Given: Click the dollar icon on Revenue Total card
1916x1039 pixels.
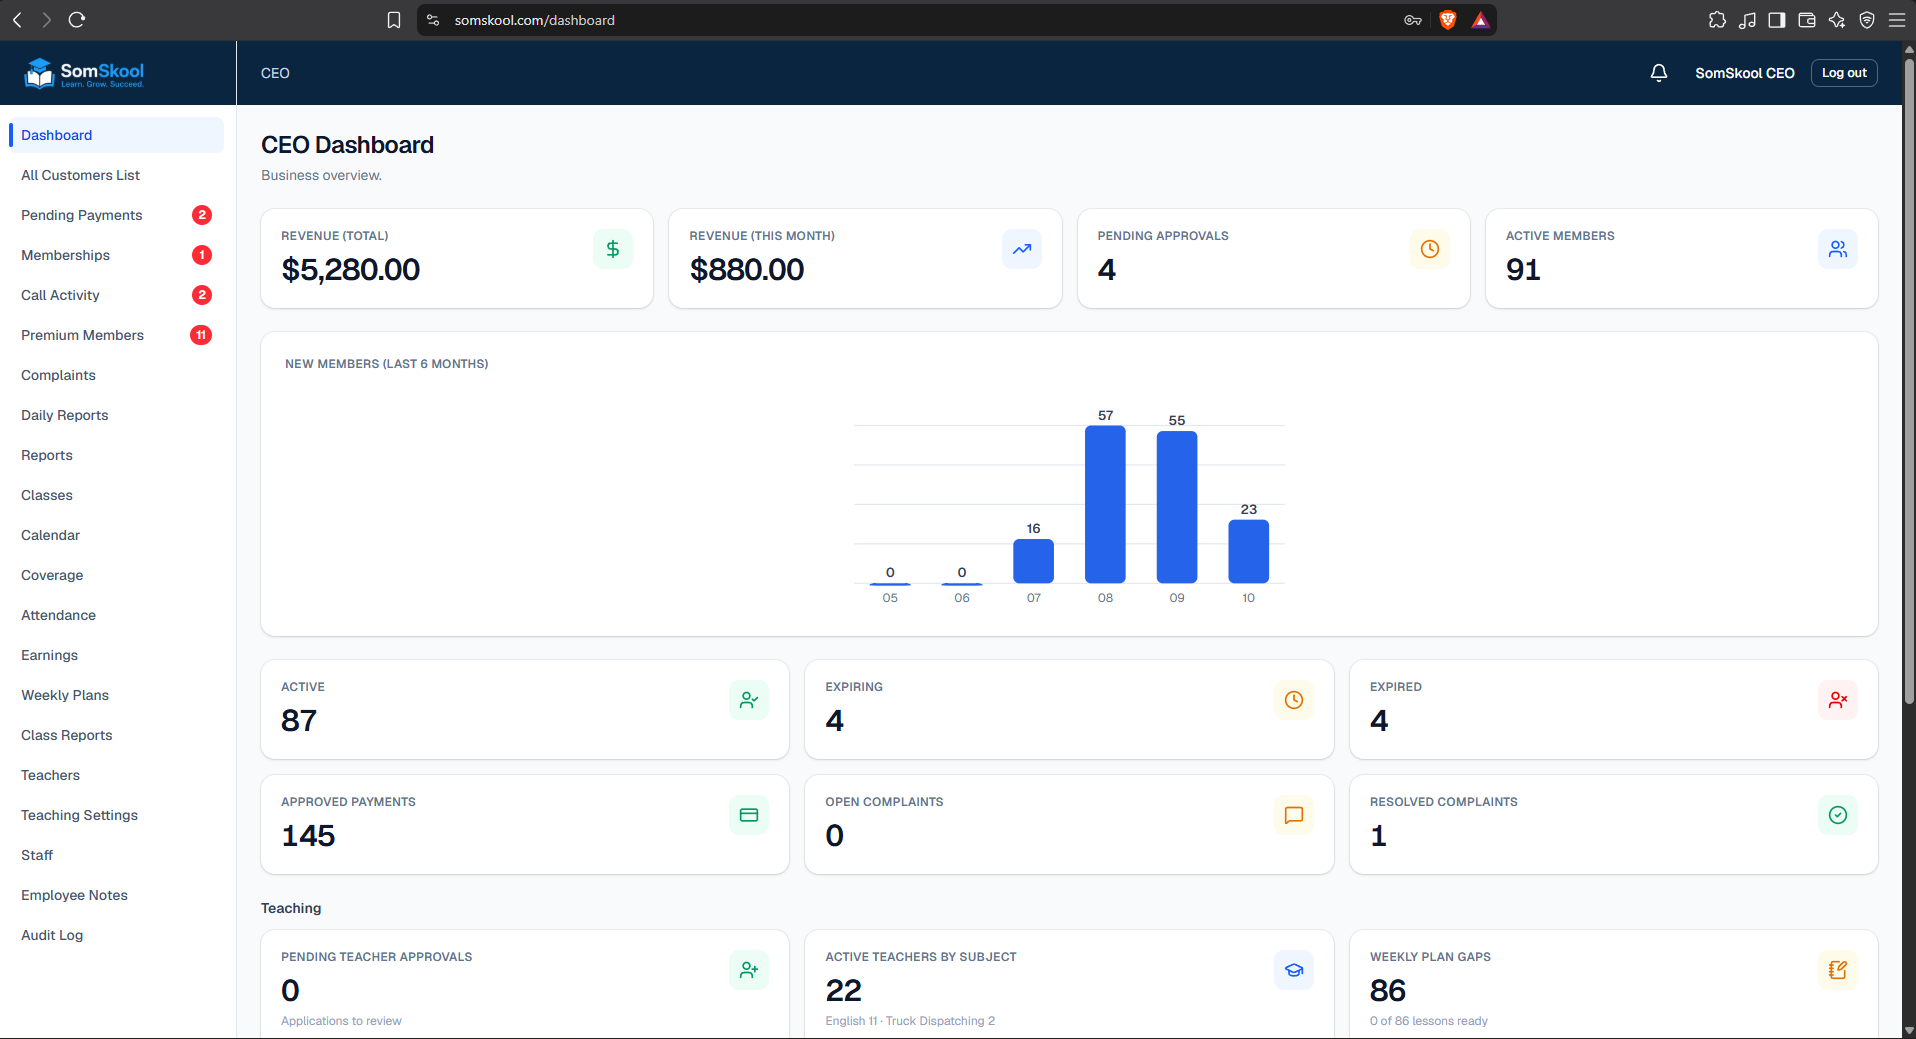Looking at the screenshot, I should [x=613, y=249].
